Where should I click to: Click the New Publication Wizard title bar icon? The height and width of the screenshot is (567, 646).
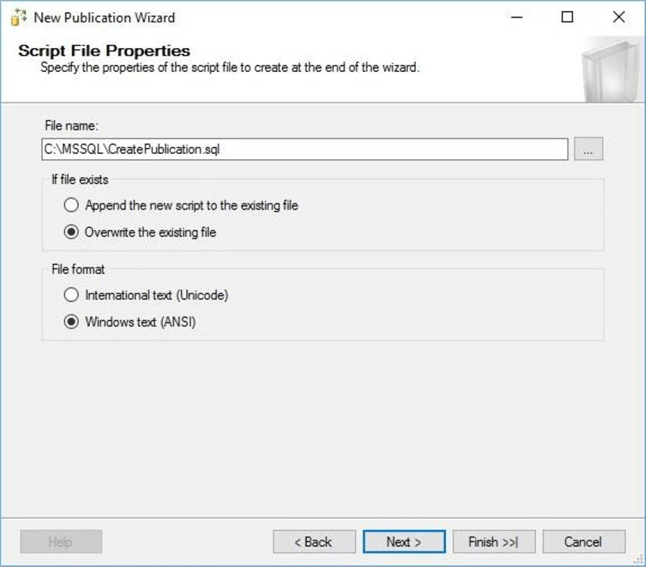point(18,17)
